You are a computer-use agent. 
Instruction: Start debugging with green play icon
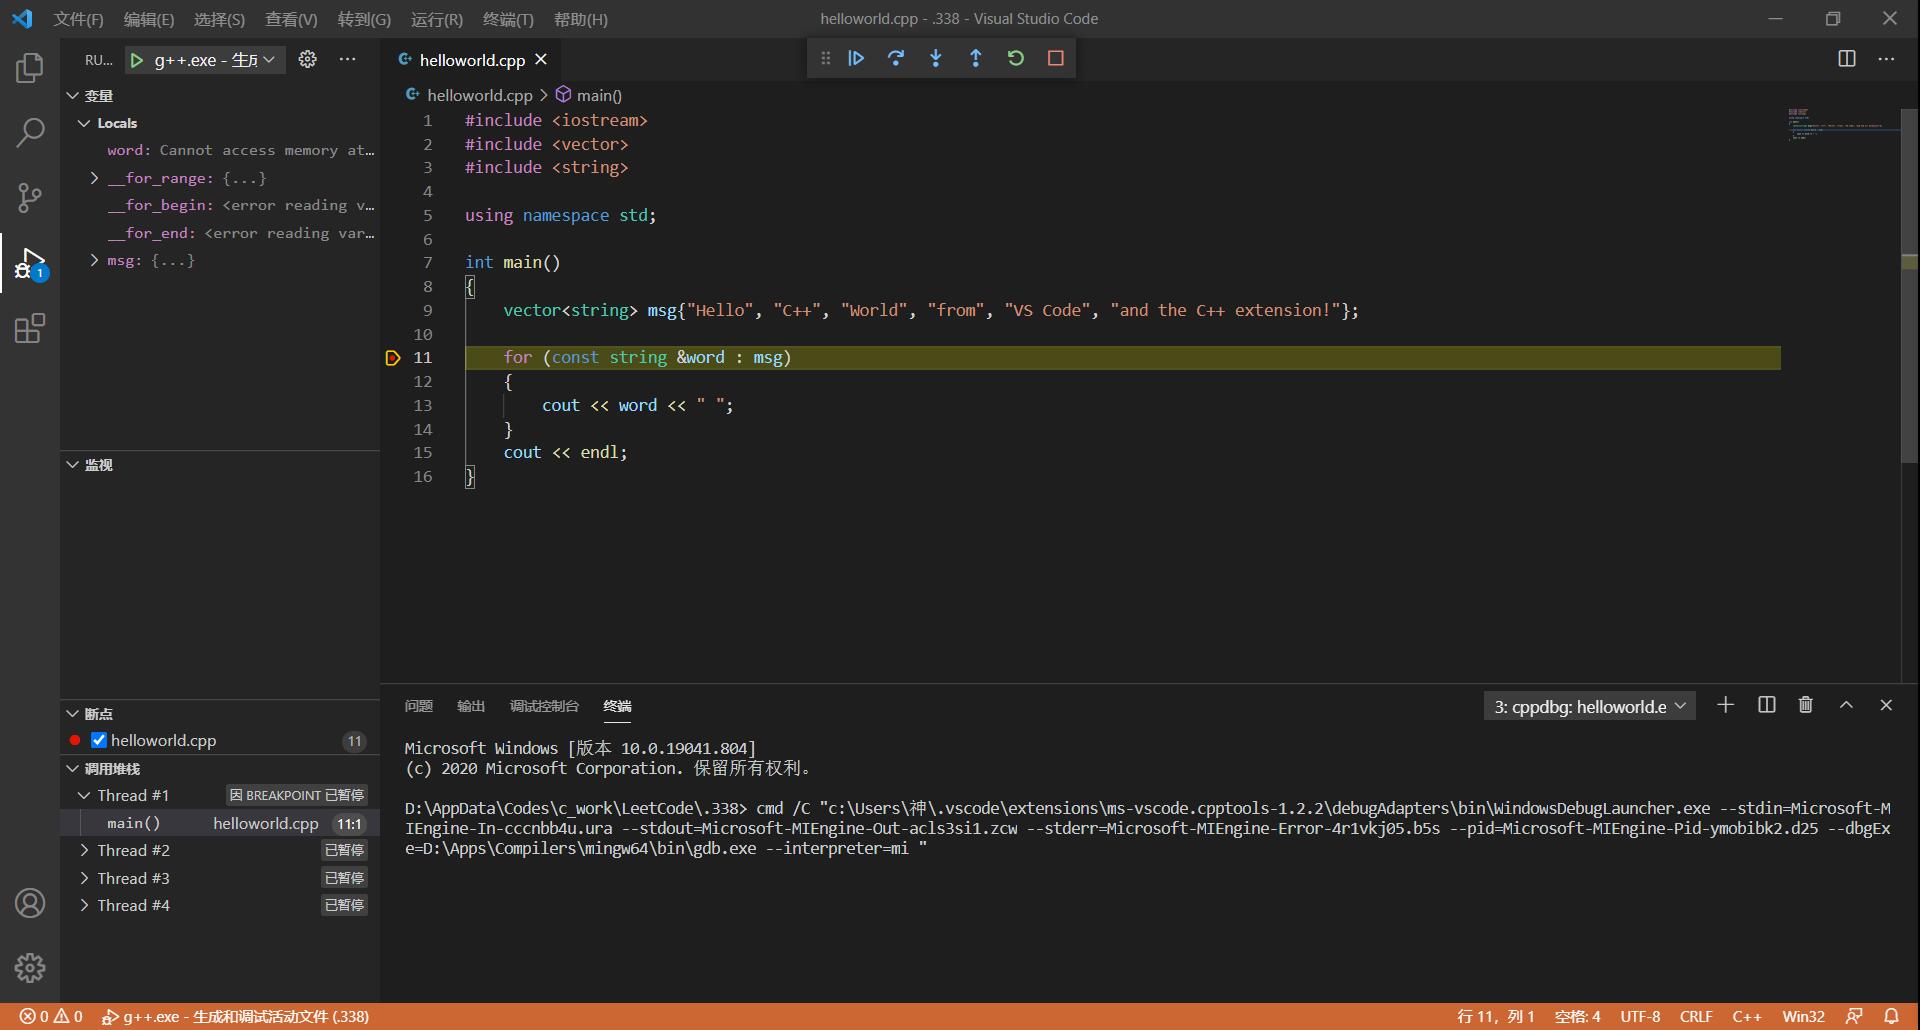tap(137, 60)
